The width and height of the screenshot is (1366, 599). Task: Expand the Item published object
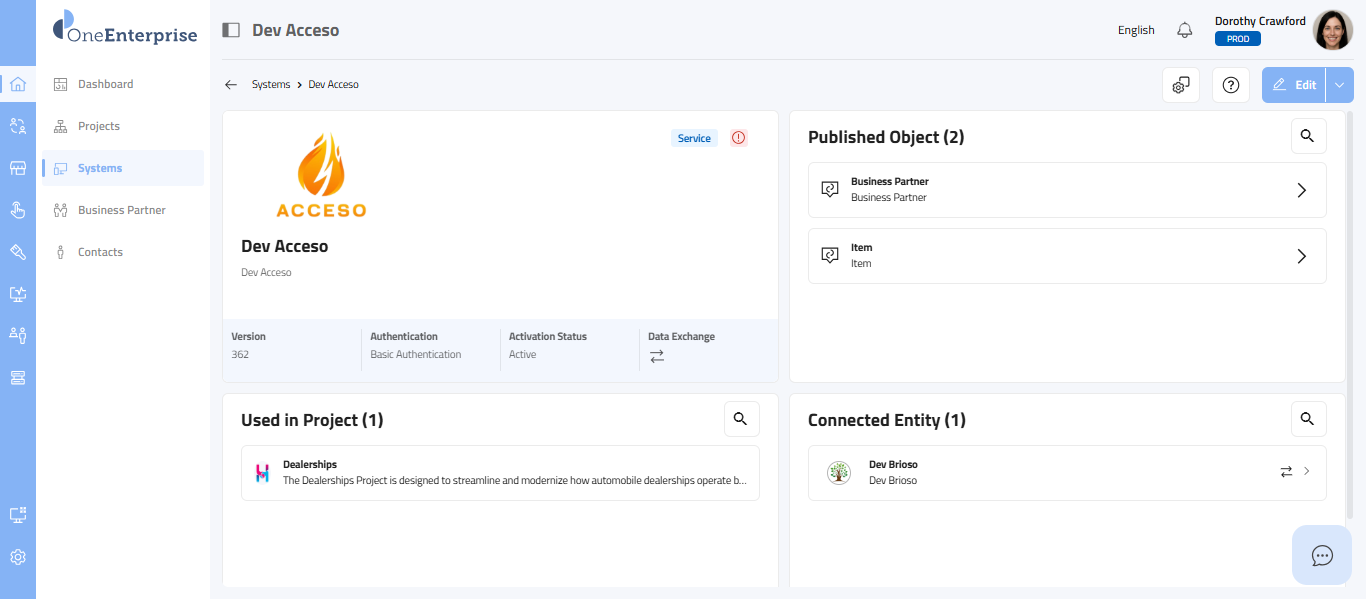1301,256
